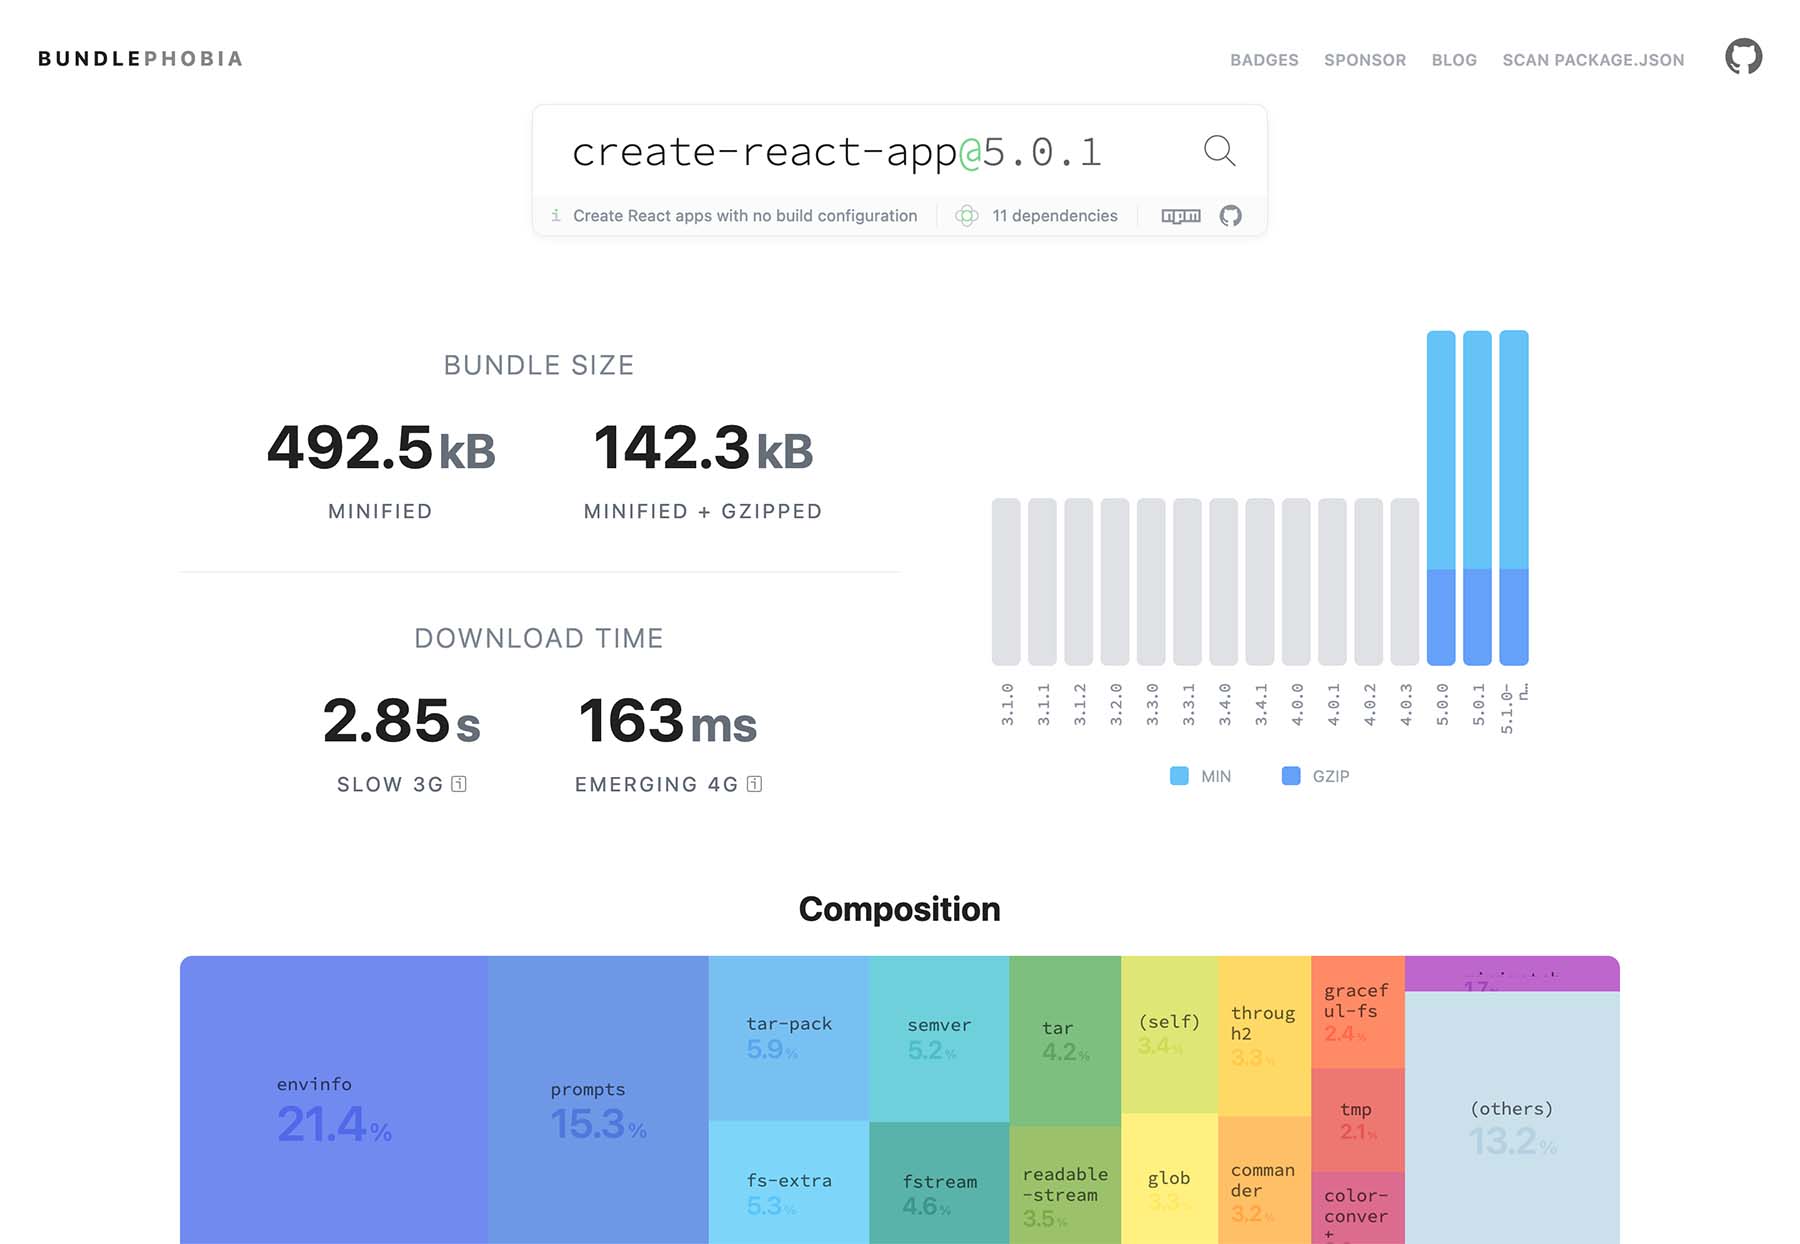The width and height of the screenshot is (1800, 1244).
Task: Open the Sponsor page
Action: 1365,60
